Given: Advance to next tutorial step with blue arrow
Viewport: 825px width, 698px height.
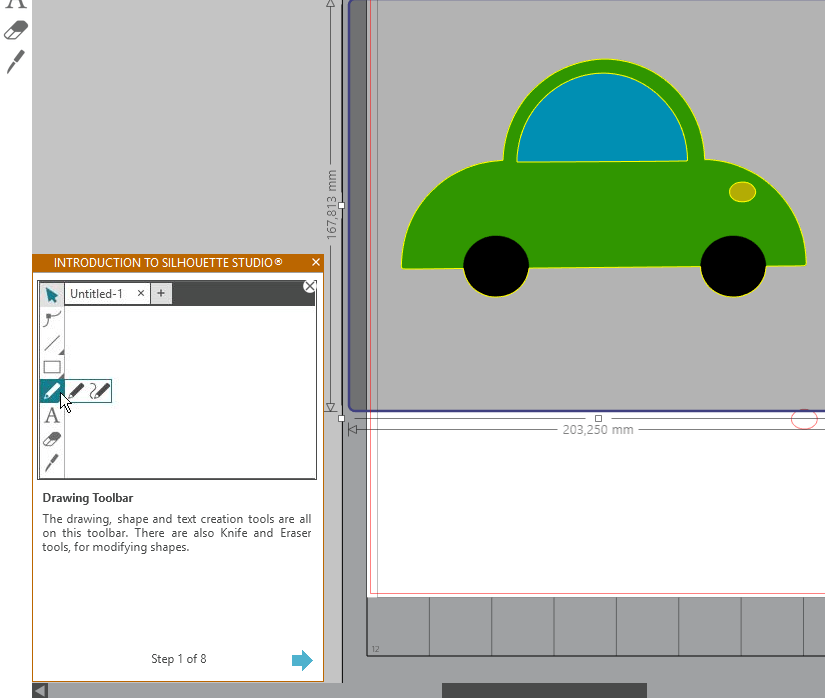Looking at the screenshot, I should [x=302, y=659].
